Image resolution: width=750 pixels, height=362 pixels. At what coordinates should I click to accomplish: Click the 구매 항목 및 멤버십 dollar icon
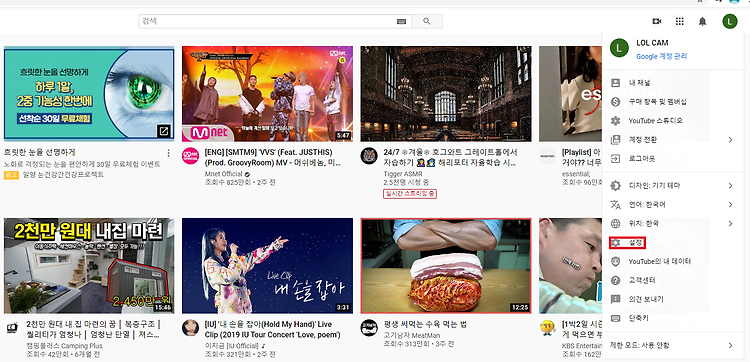tap(616, 102)
